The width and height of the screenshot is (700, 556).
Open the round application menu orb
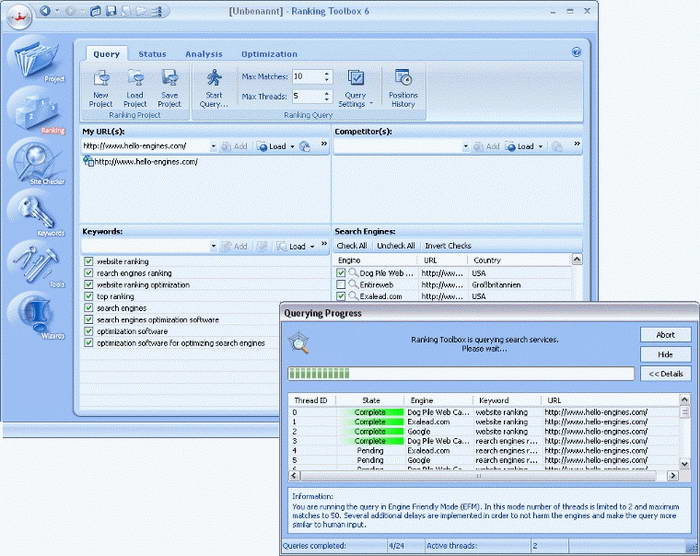pos(19,17)
